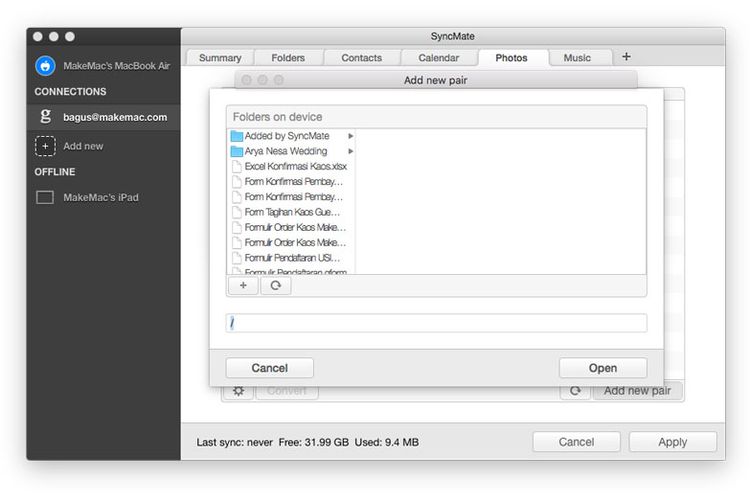Viewport: 750px width, 500px height.
Task: Click the Add new pair dialog title
Action: tap(435, 80)
